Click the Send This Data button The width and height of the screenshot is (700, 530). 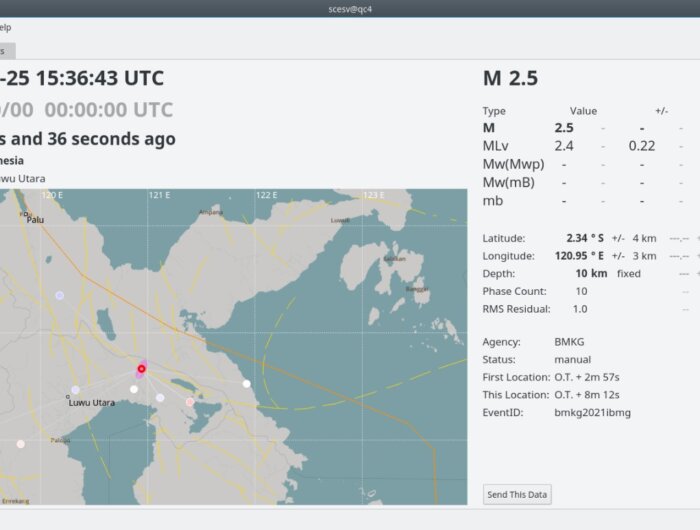517,495
